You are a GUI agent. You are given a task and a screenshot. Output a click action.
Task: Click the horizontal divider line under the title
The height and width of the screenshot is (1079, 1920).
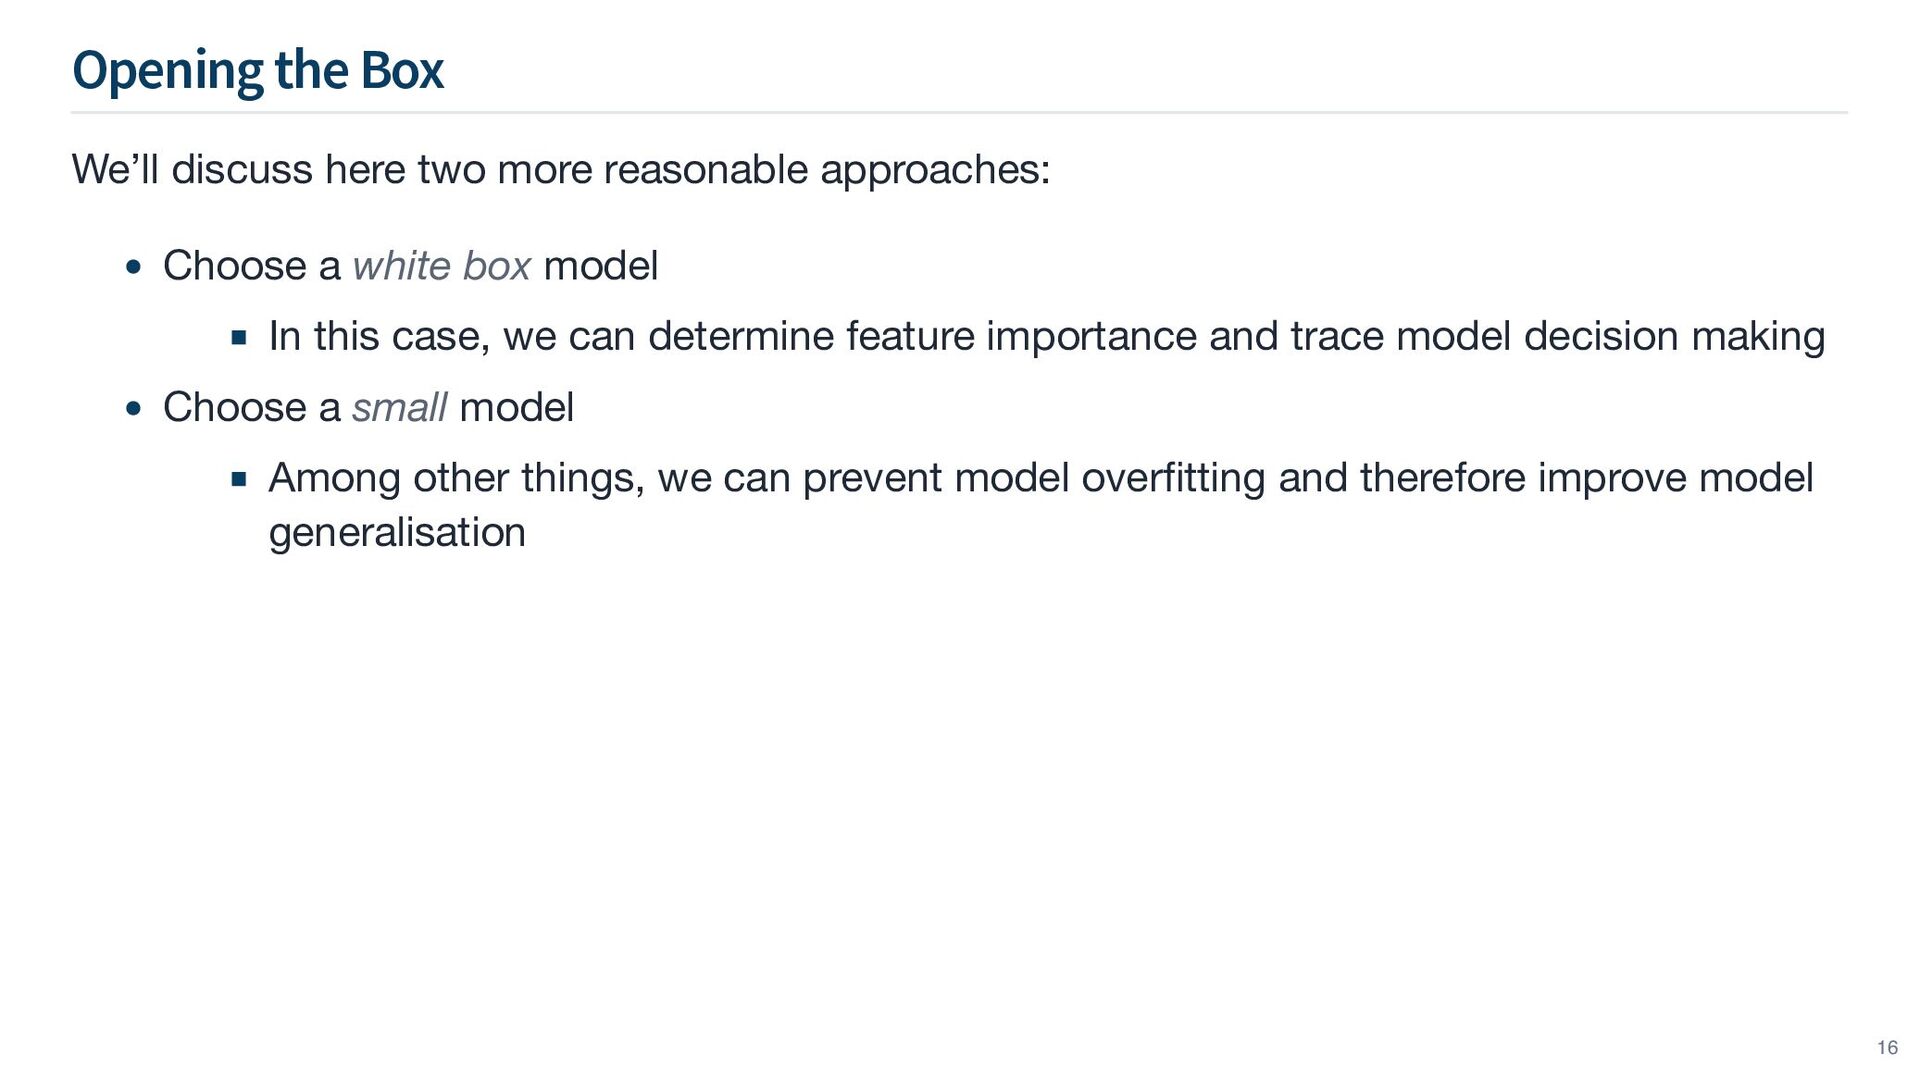tap(958, 113)
